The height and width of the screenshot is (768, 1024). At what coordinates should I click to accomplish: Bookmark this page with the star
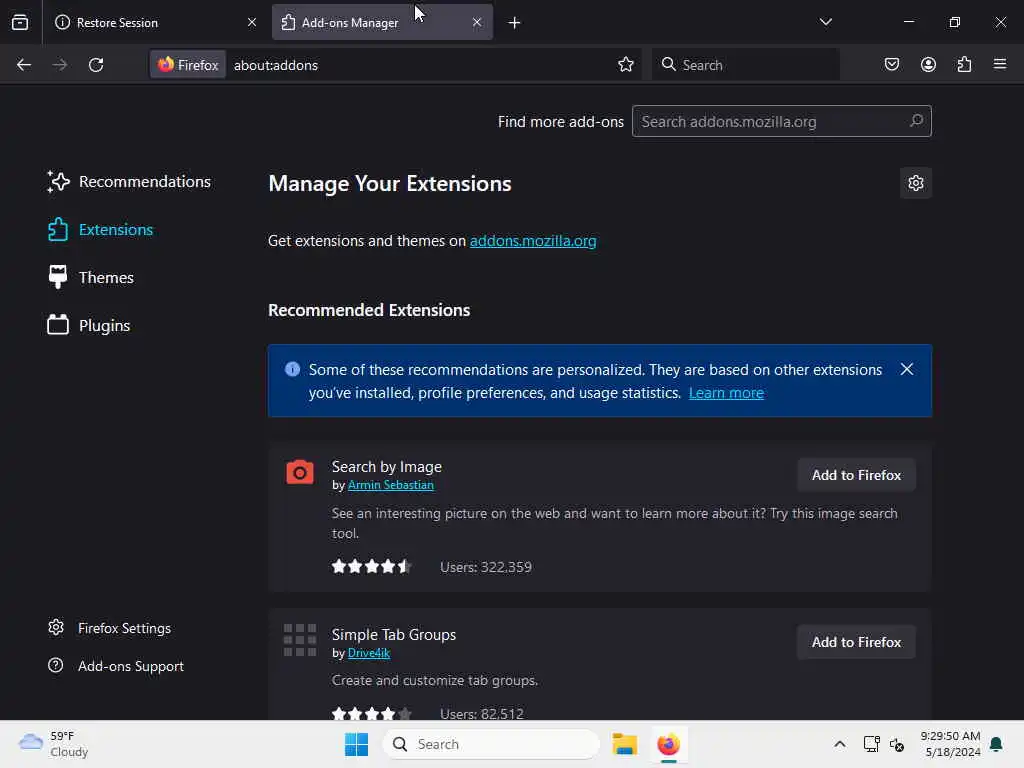click(626, 65)
